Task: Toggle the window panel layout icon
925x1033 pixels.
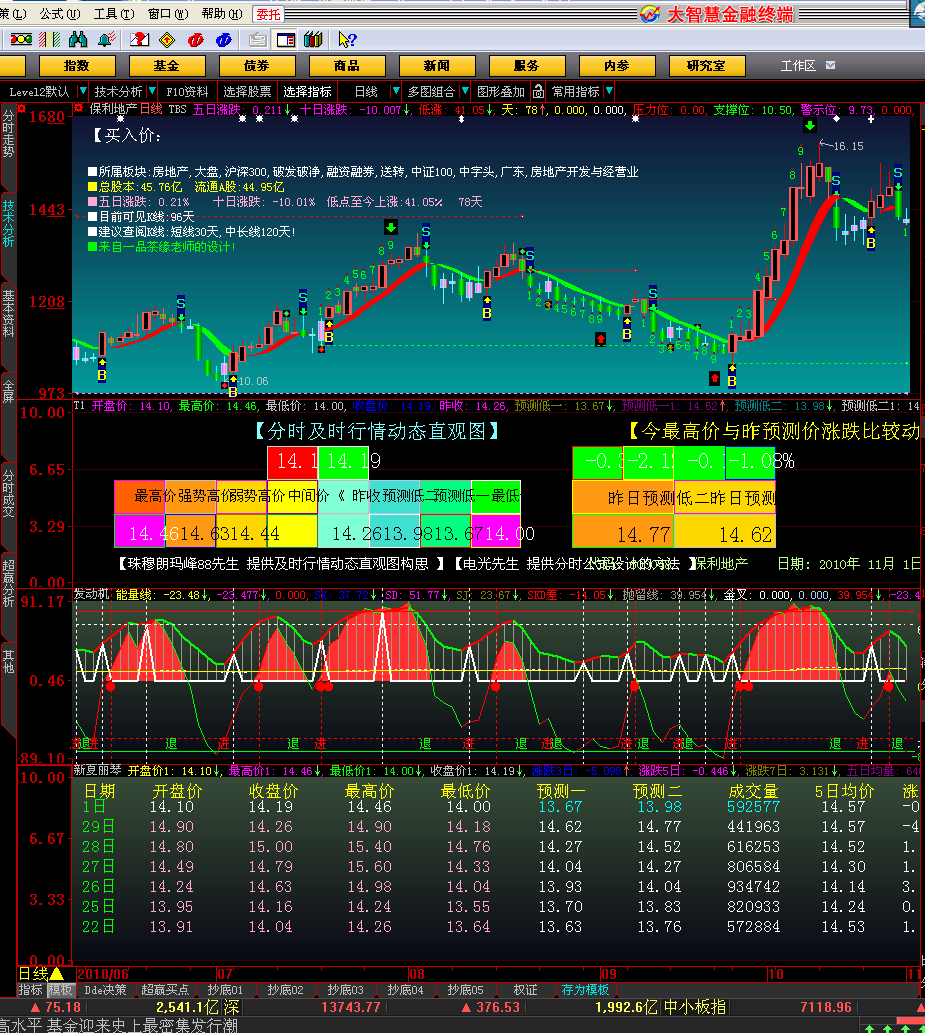Action: (286, 40)
